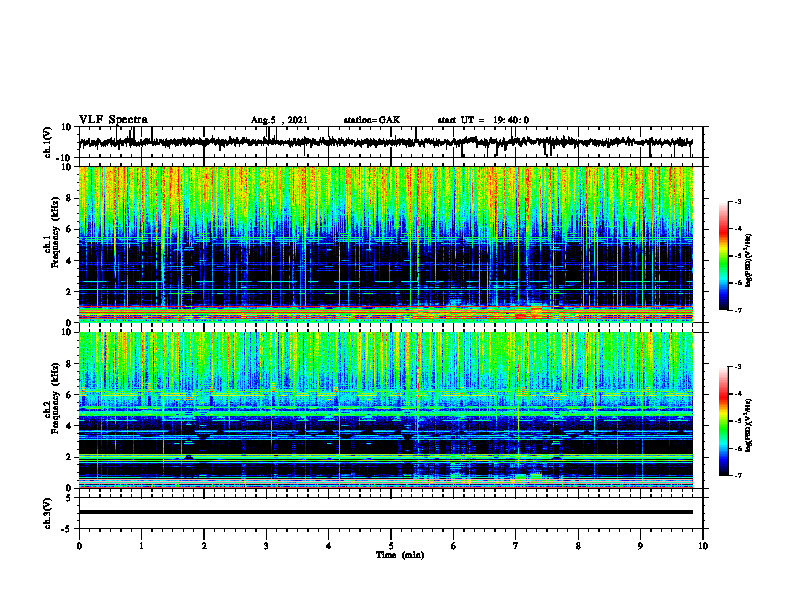Image resolution: width=792 pixels, height=612 pixels.
Task: Click time axis tick label "5"
Action: pos(391,546)
